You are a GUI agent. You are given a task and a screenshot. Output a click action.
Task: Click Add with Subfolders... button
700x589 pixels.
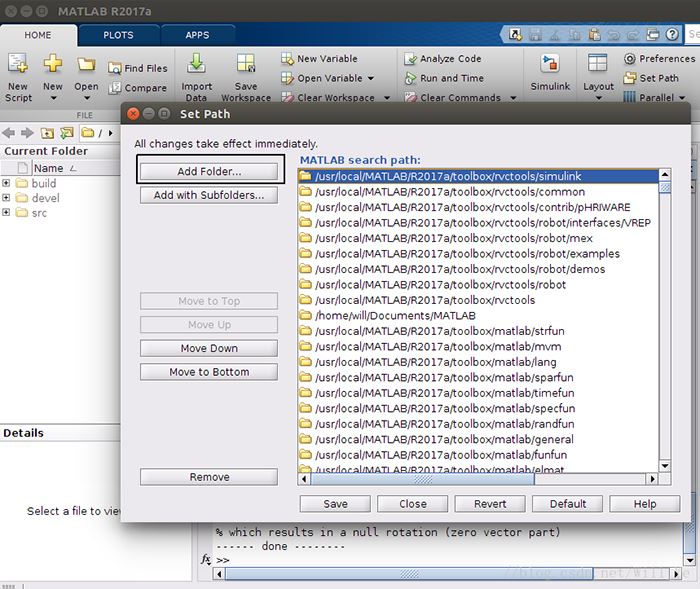pos(209,196)
